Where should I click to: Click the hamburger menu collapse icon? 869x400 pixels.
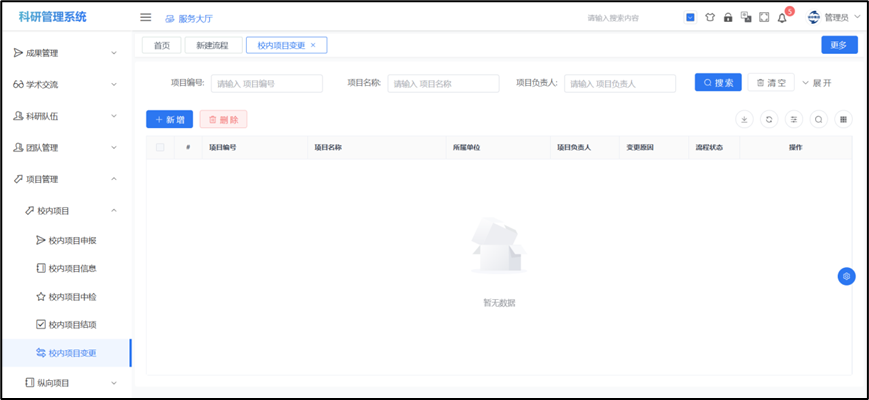[x=146, y=18]
